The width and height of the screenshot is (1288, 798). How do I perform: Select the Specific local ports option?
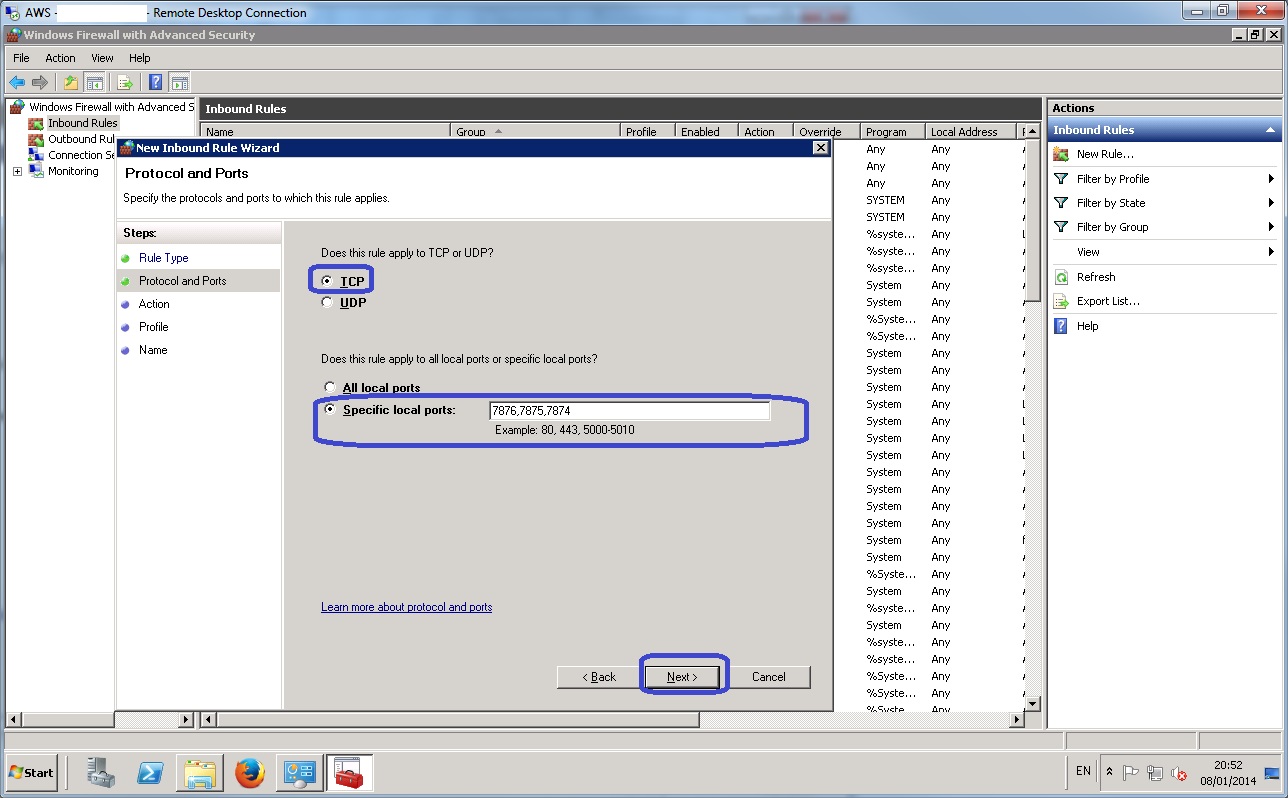pos(329,409)
